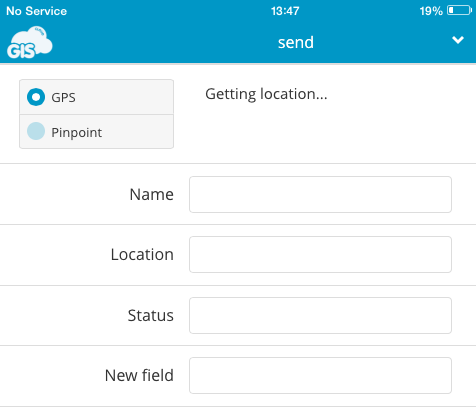Screen dimensions: 476x414
Task: Select the Pinpoint radio button
Action: [x=36, y=131]
